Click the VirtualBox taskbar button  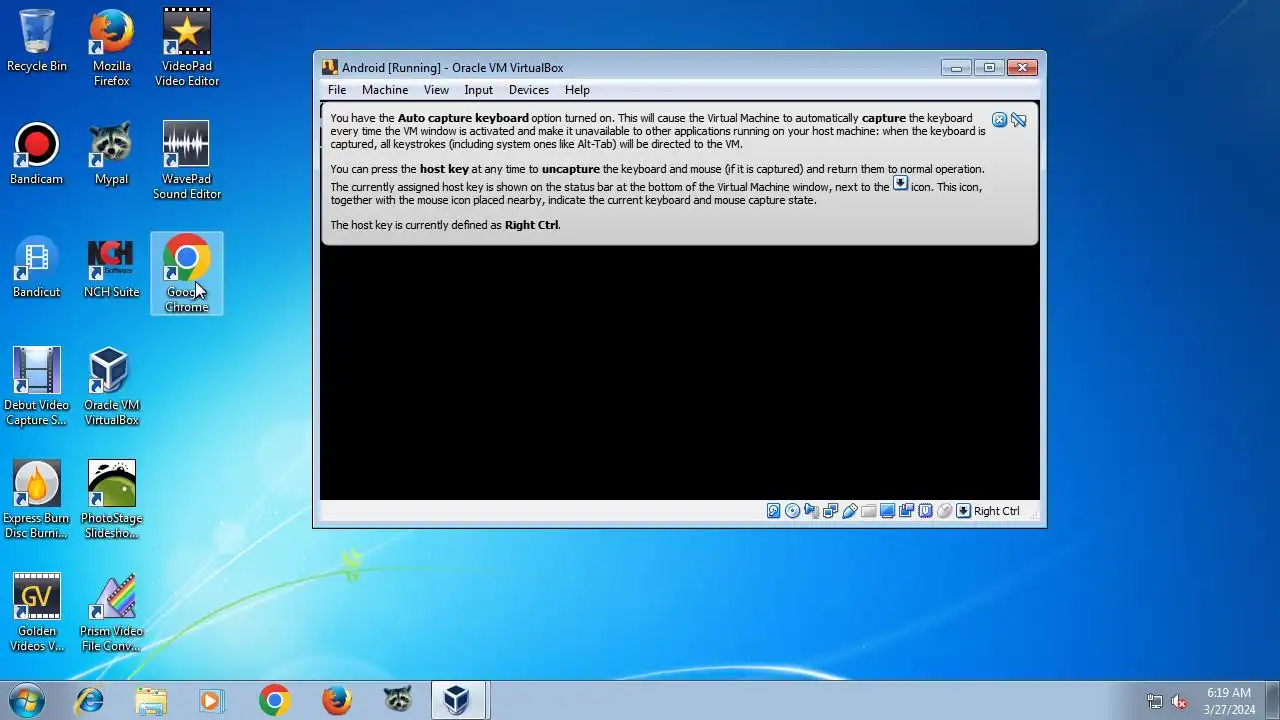click(458, 700)
